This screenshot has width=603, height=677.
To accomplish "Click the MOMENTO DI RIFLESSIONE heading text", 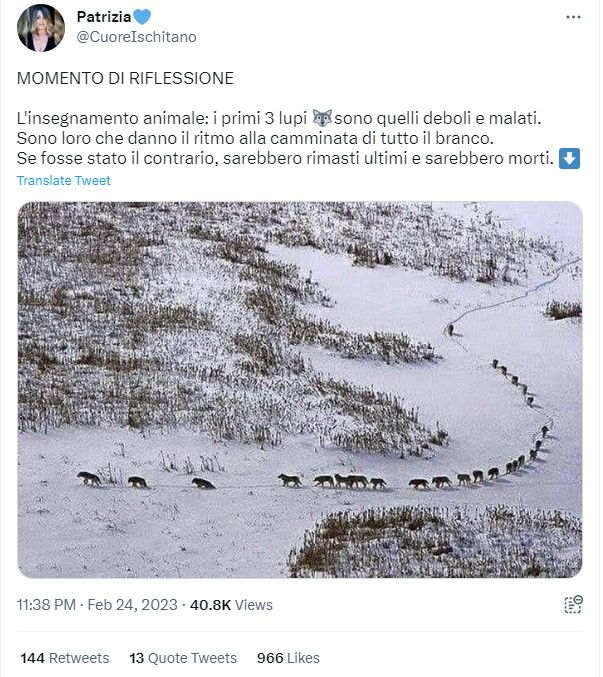I will coord(125,79).
